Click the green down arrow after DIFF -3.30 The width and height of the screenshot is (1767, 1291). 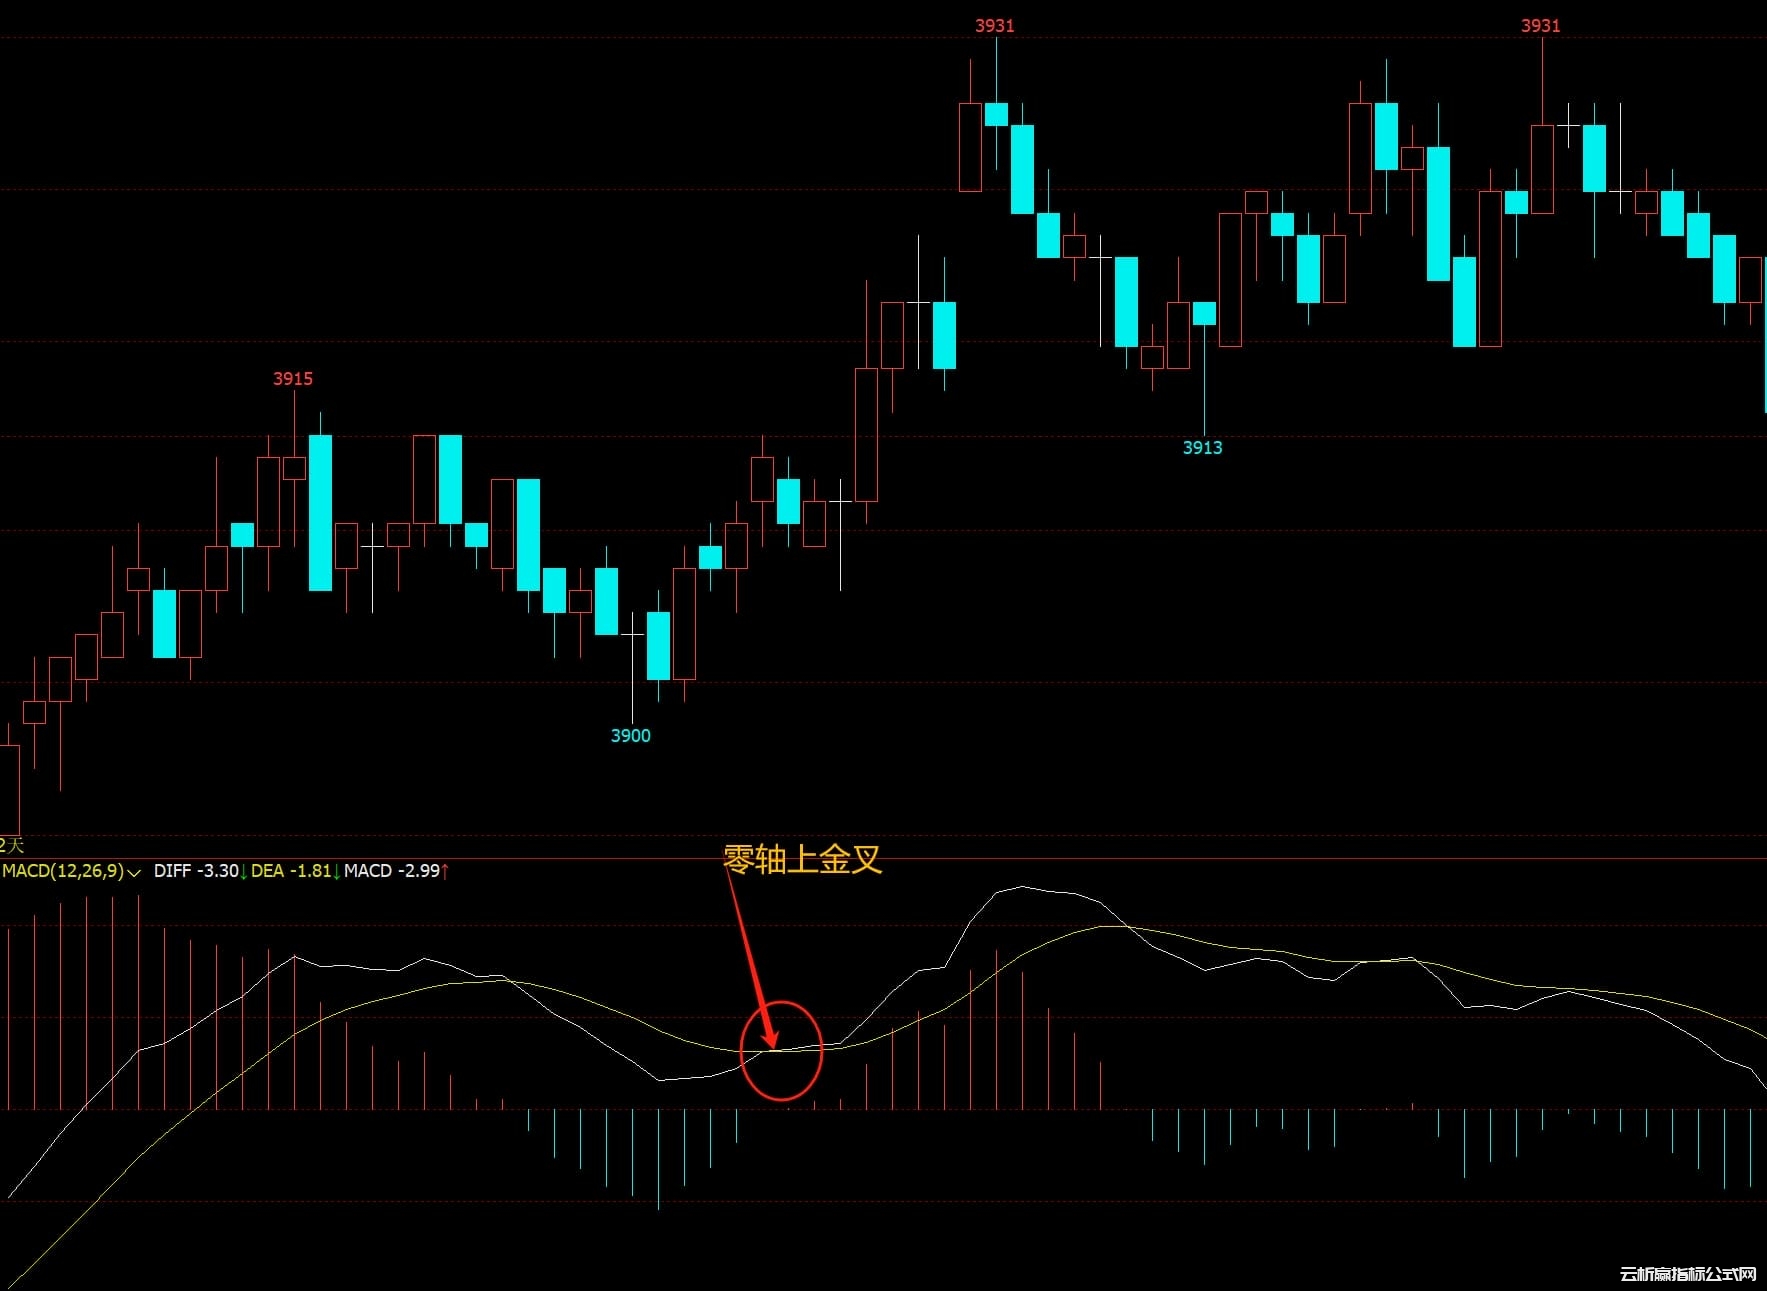click(x=243, y=872)
